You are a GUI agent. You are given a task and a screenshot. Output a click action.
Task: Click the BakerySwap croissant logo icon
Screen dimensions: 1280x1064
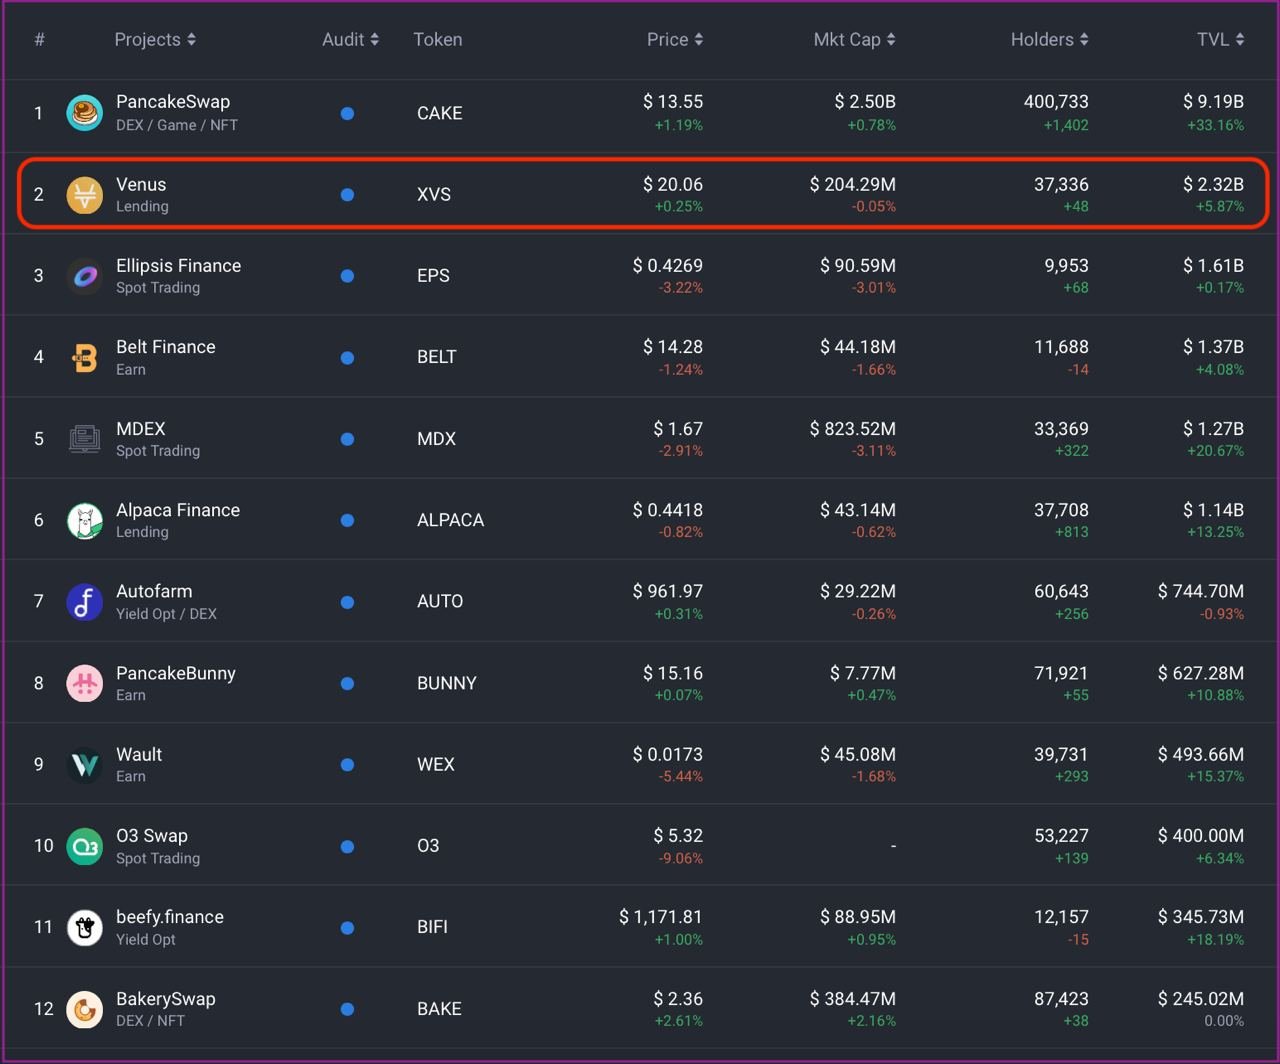(84, 1009)
